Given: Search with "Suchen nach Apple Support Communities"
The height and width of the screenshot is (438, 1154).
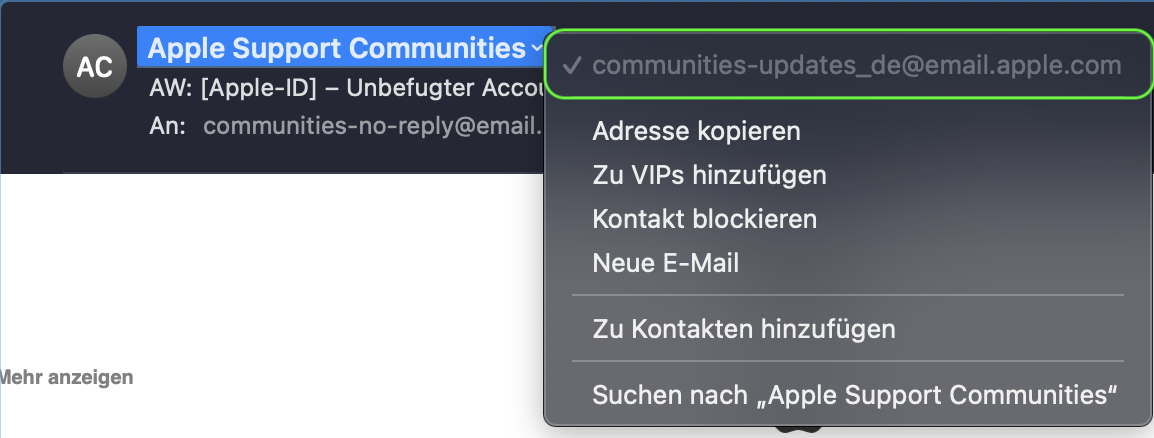Looking at the screenshot, I should pyautogui.click(x=854, y=394).
